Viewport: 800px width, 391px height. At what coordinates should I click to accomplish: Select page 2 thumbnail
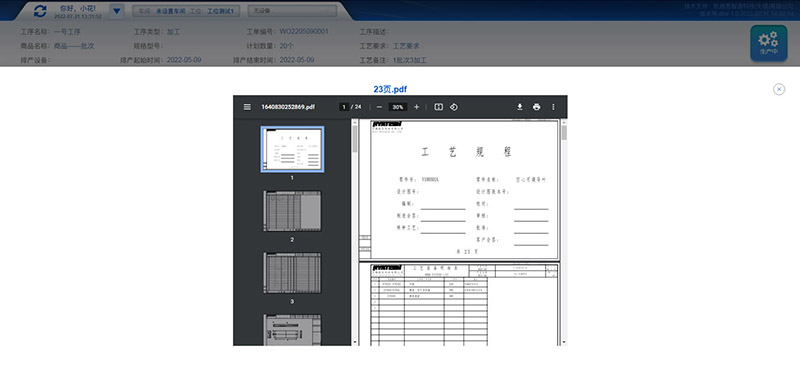click(x=292, y=211)
